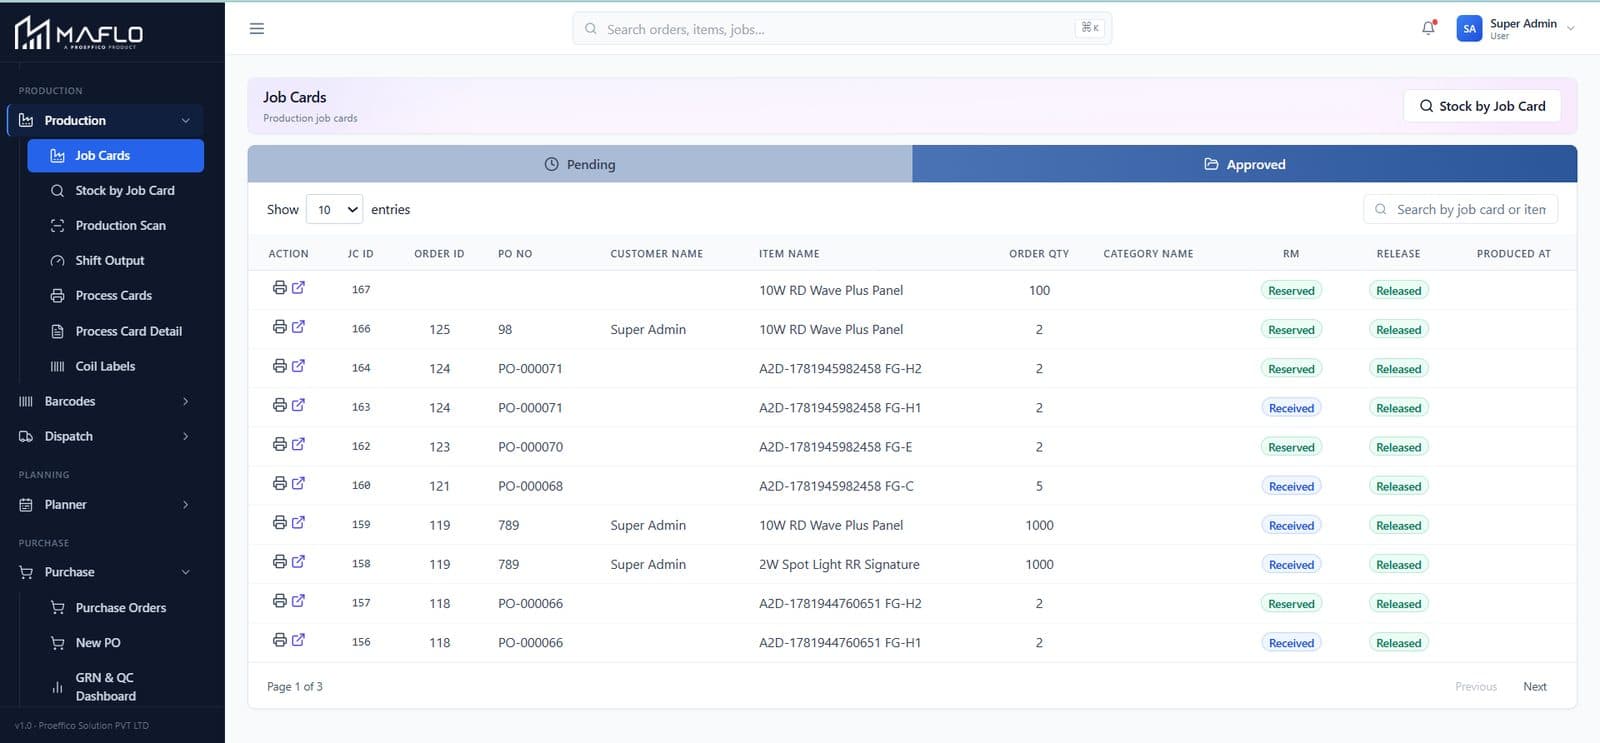Click Page 1 of 3 text
Screen dimensions: 1600x743
click(x=294, y=687)
